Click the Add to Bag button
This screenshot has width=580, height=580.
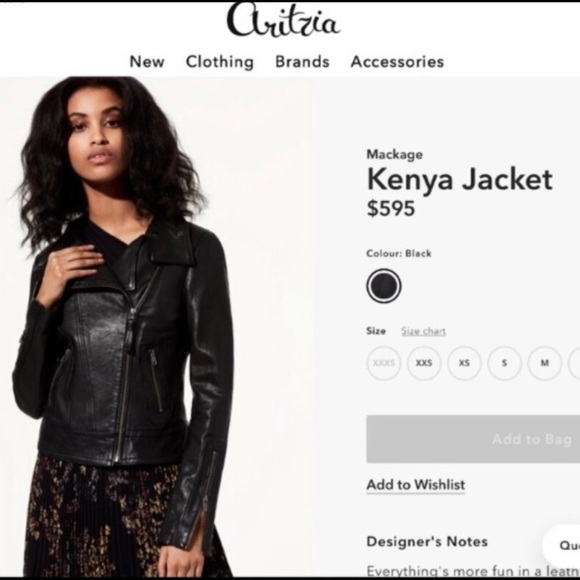tap(473, 439)
